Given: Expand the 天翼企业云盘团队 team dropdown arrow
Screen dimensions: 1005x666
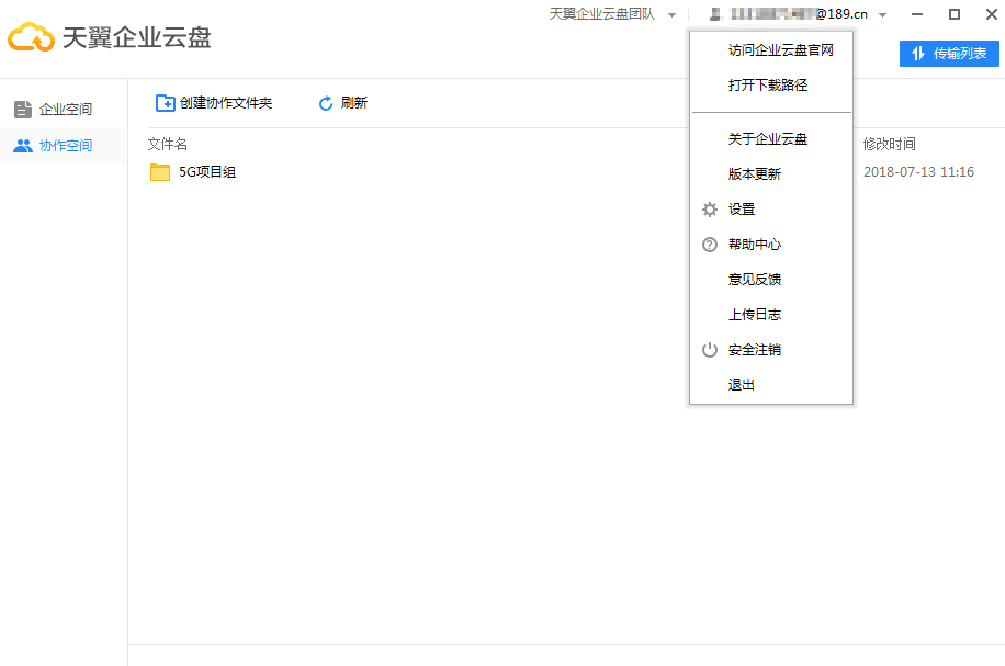Looking at the screenshot, I should (672, 15).
